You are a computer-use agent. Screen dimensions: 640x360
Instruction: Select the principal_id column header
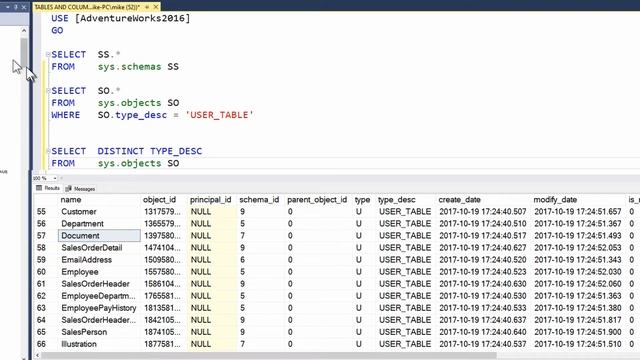(210, 200)
